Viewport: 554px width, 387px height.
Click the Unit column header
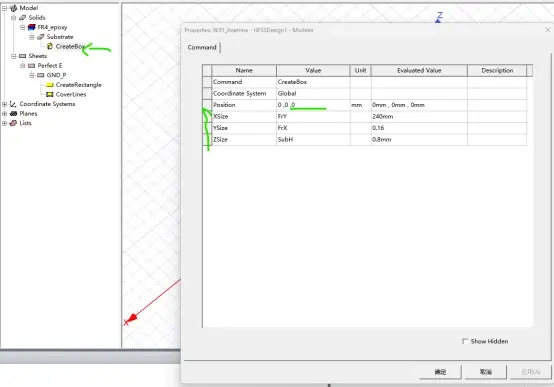360,70
